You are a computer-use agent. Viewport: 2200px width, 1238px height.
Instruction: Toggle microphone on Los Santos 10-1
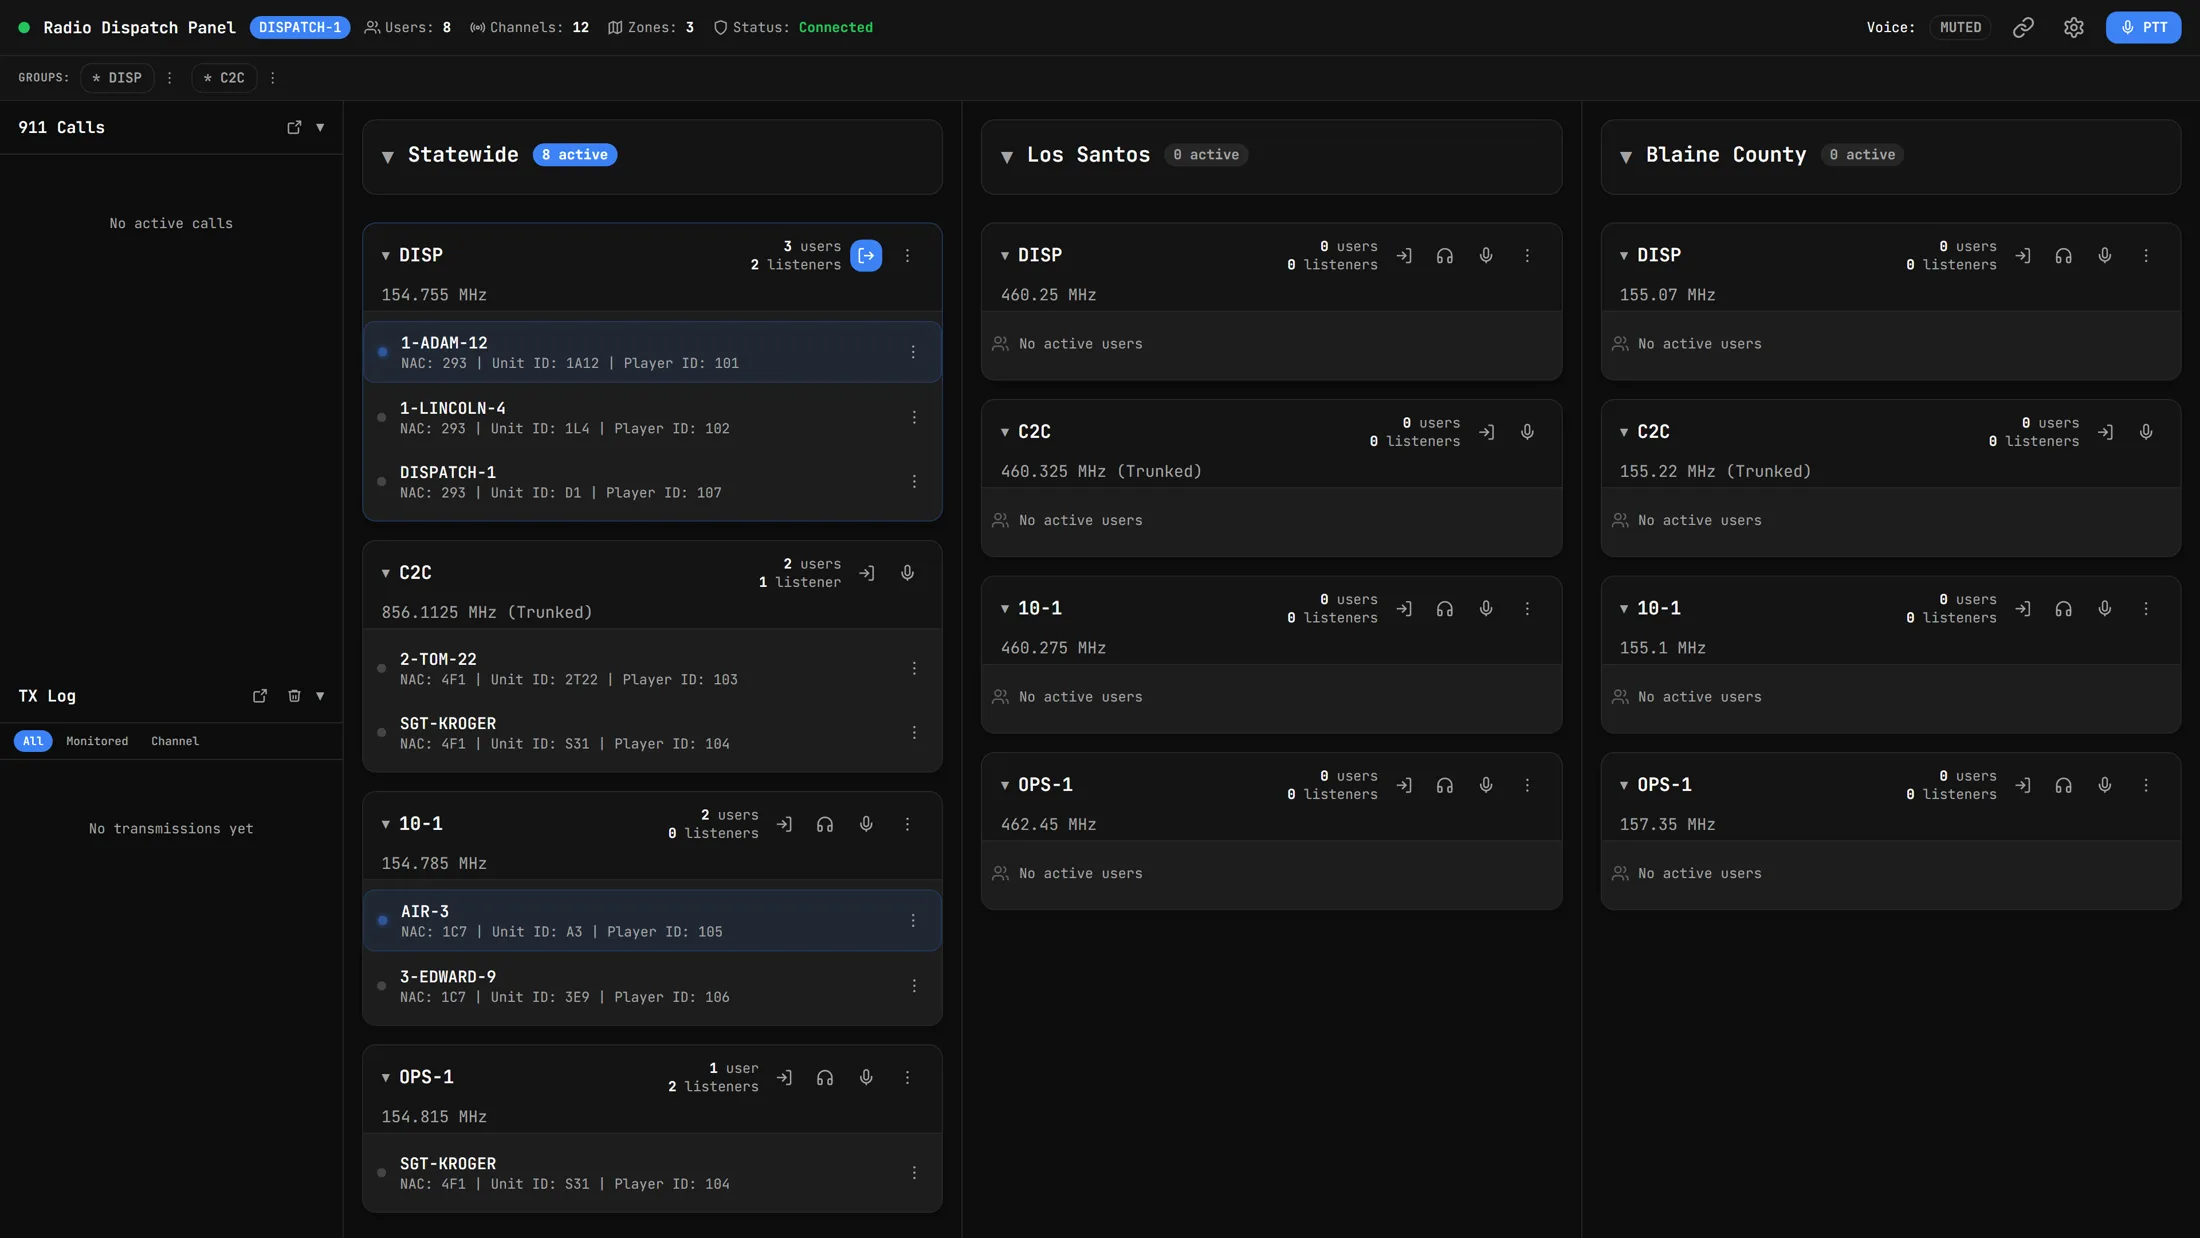pos(1486,609)
